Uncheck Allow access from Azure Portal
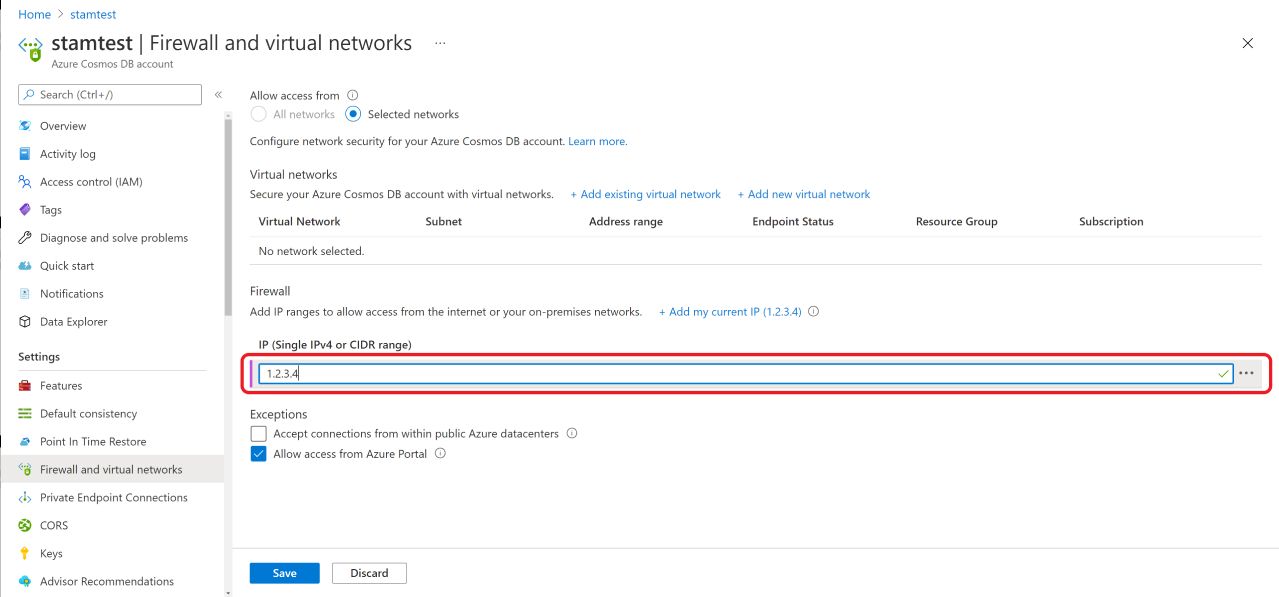The image size is (1279, 597). pyautogui.click(x=259, y=454)
